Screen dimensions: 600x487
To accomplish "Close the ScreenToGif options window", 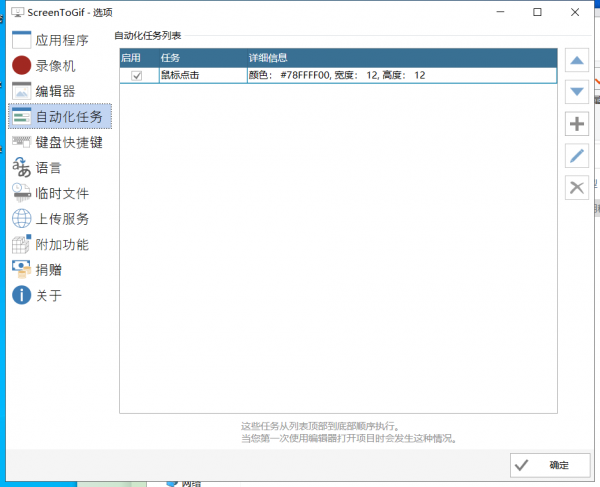I will coord(575,12).
